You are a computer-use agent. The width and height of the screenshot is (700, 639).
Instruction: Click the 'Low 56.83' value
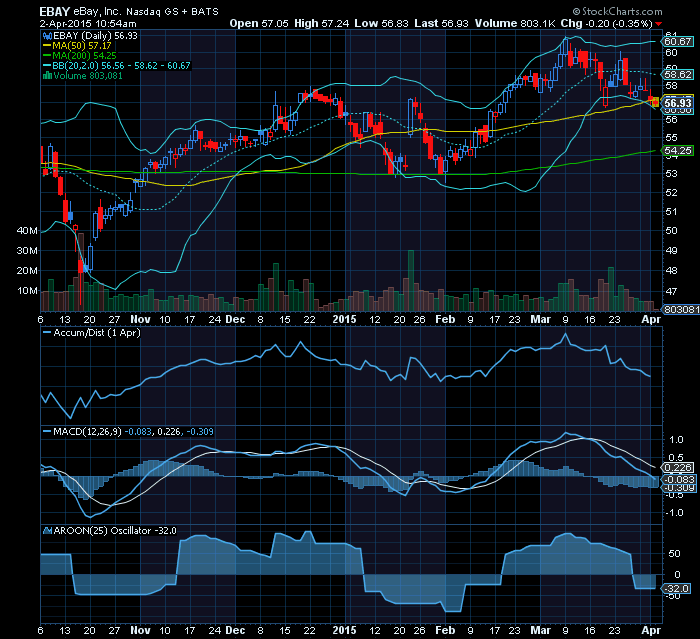tap(381, 23)
